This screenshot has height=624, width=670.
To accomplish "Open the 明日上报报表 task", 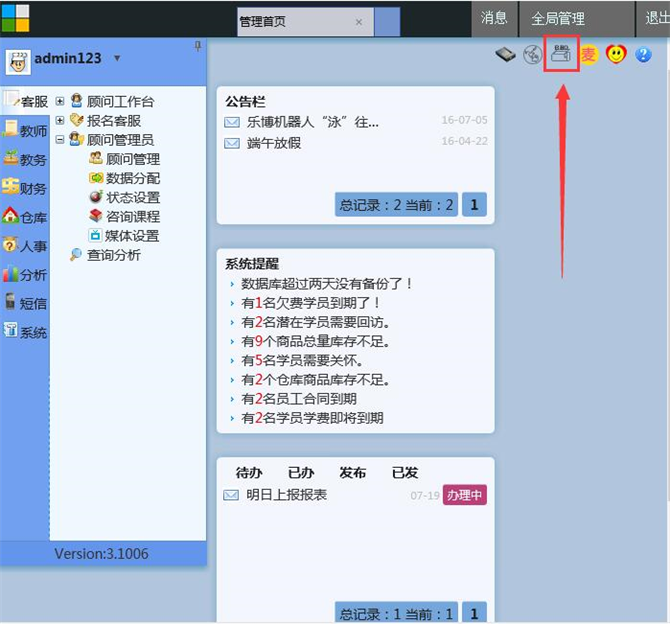I will coord(287,495).
